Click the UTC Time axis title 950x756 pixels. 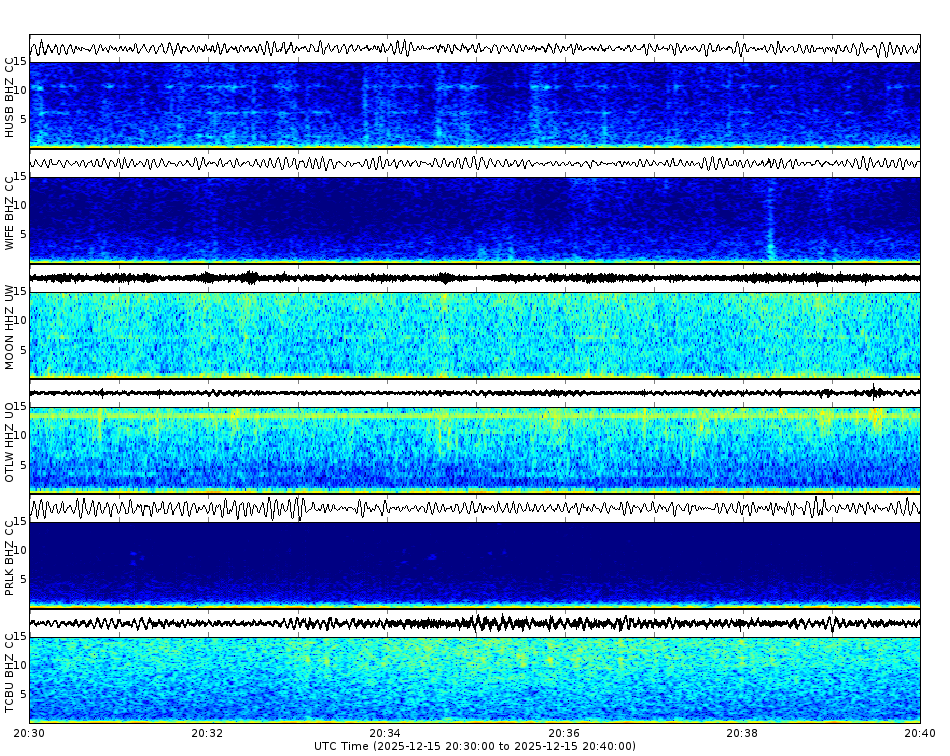pos(475,745)
